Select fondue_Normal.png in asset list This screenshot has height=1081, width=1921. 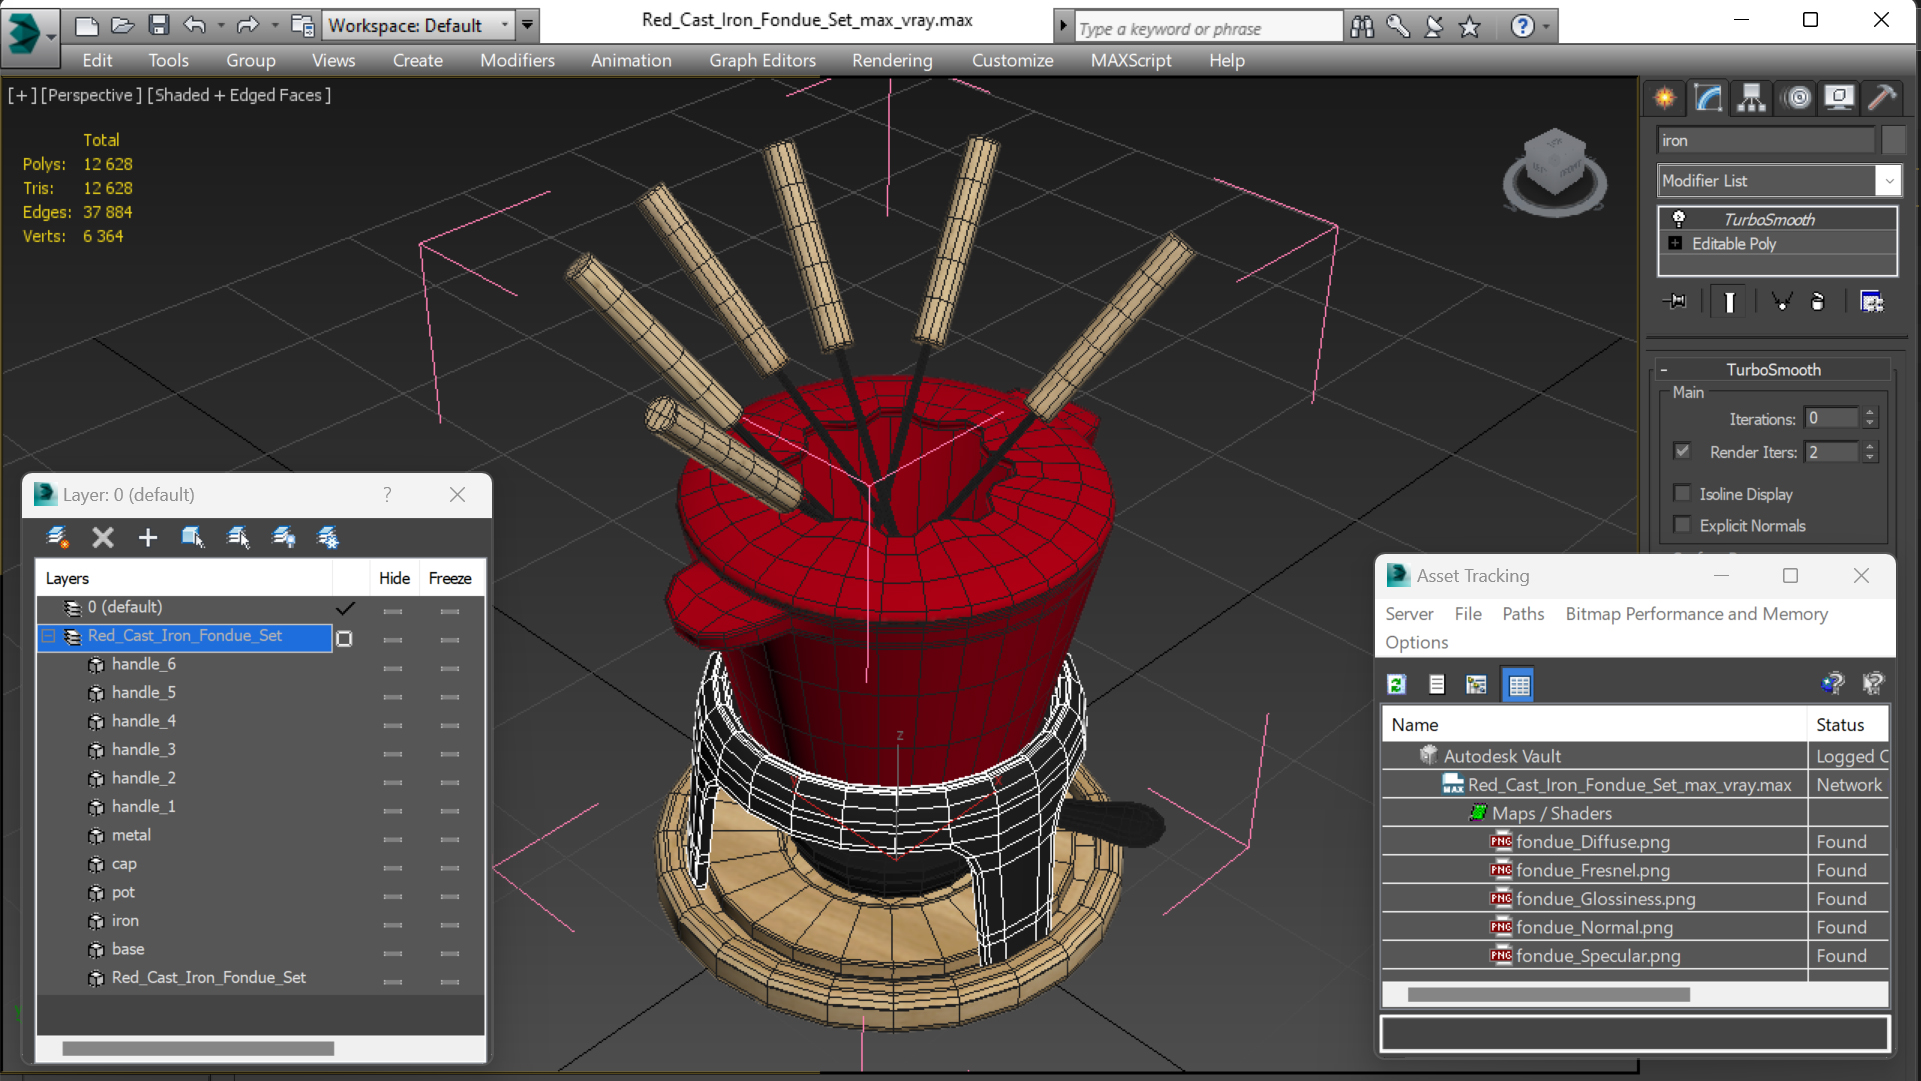tap(1593, 927)
